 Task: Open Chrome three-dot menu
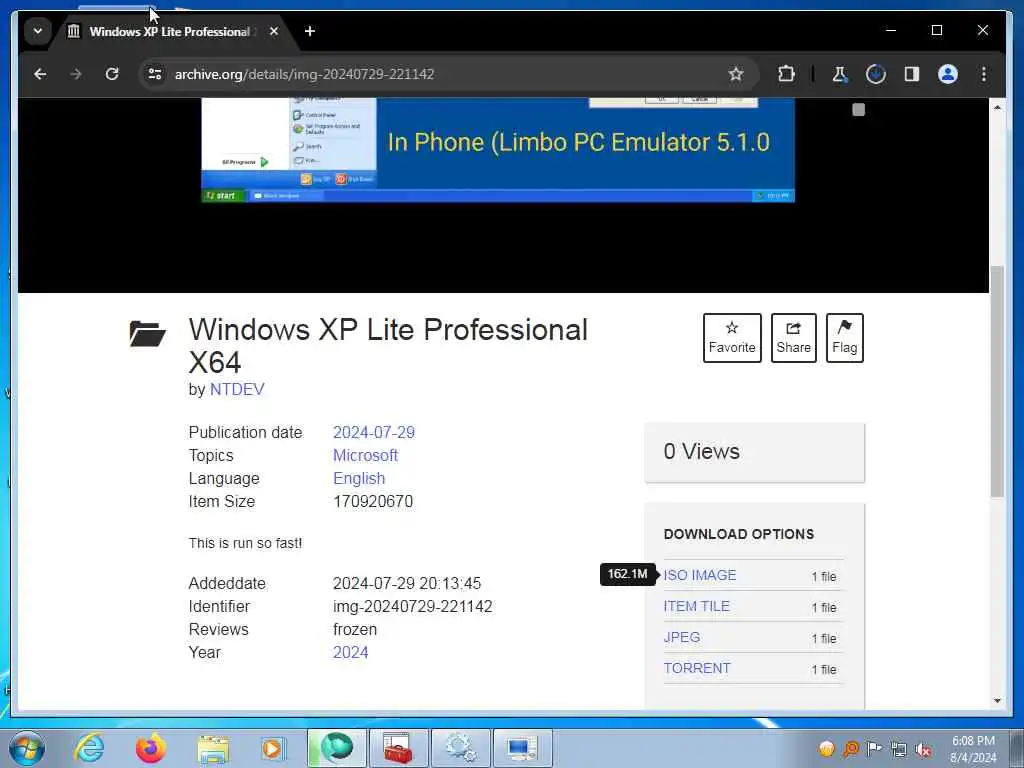(x=984, y=74)
